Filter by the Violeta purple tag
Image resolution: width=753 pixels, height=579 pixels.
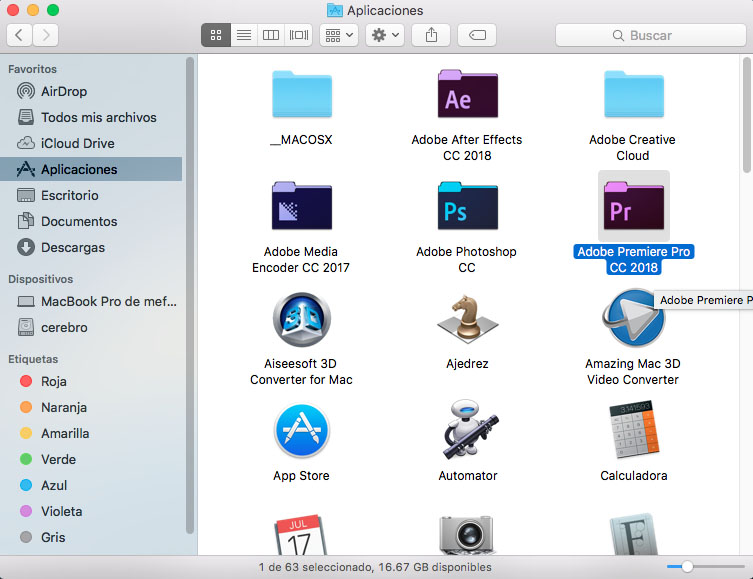tap(91, 511)
